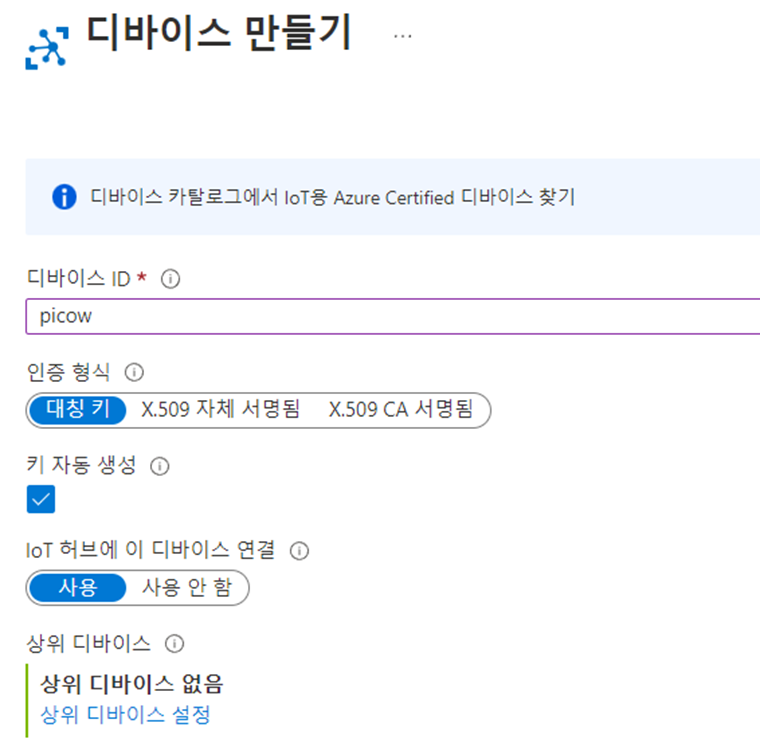This screenshot has height=743, width=760.
Task: Select X.509 자체 서명됨 authentication type
Action: pyautogui.click(x=221, y=410)
